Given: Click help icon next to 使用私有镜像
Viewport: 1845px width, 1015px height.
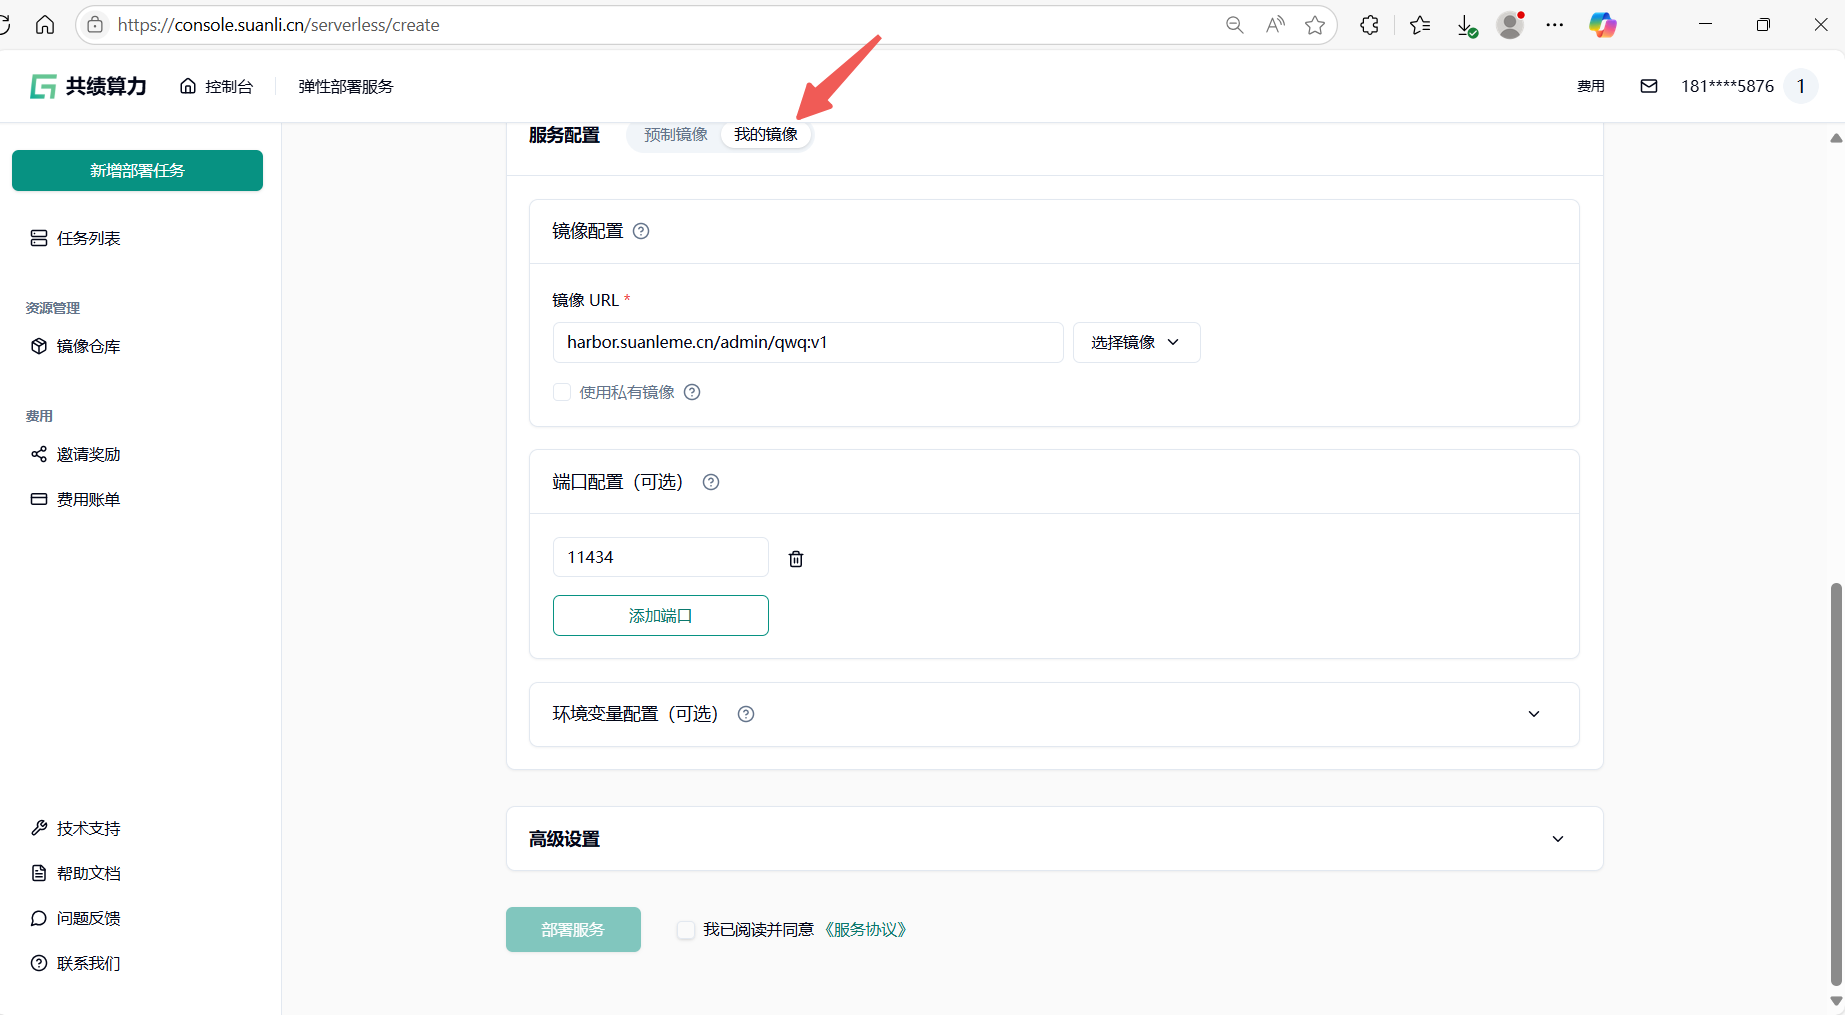Looking at the screenshot, I should 692,392.
